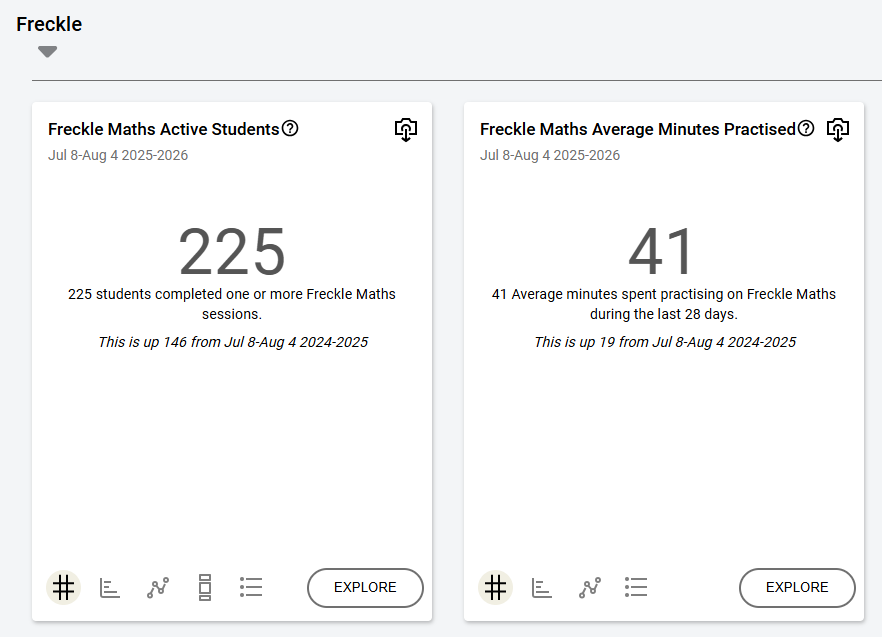Switch Average Minutes card to line chart
The height and width of the screenshot is (637, 882).
(590, 587)
